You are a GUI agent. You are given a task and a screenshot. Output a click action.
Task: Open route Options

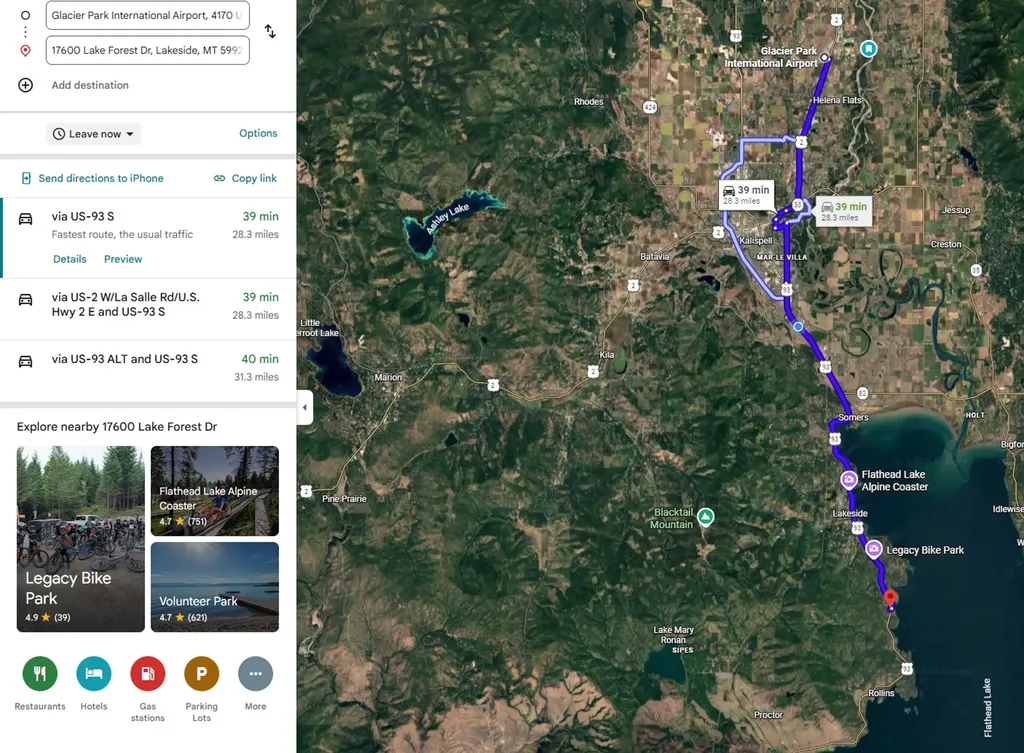(x=258, y=133)
